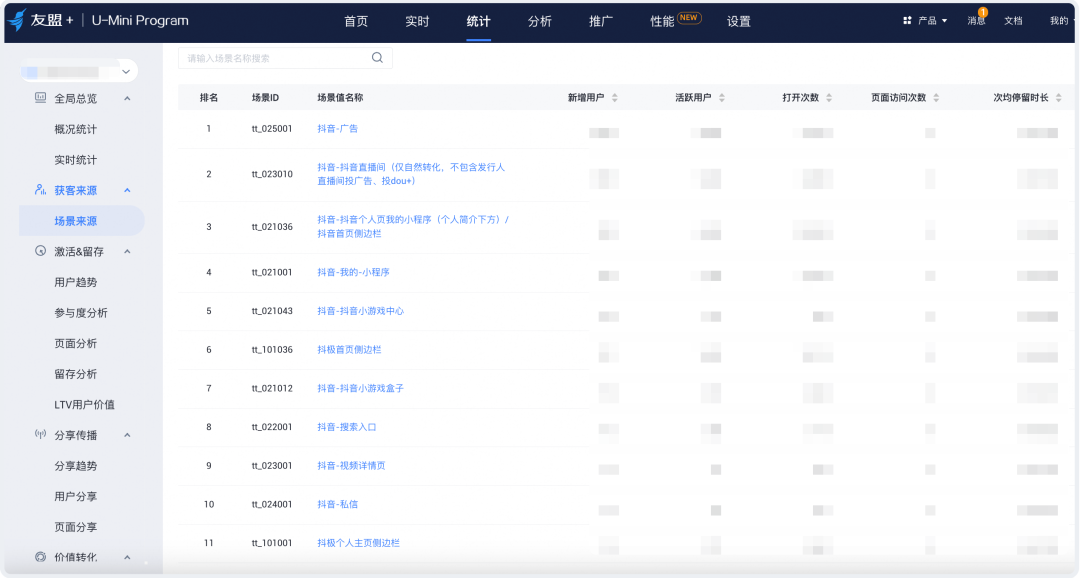Open the 参与度分析 sidebar item

[81, 313]
